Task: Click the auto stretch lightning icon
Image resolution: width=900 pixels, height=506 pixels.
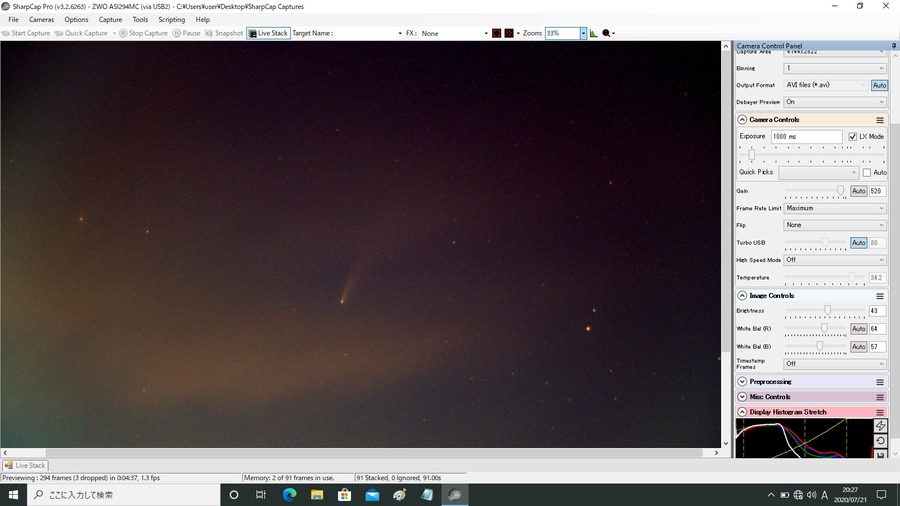Action: click(880, 426)
